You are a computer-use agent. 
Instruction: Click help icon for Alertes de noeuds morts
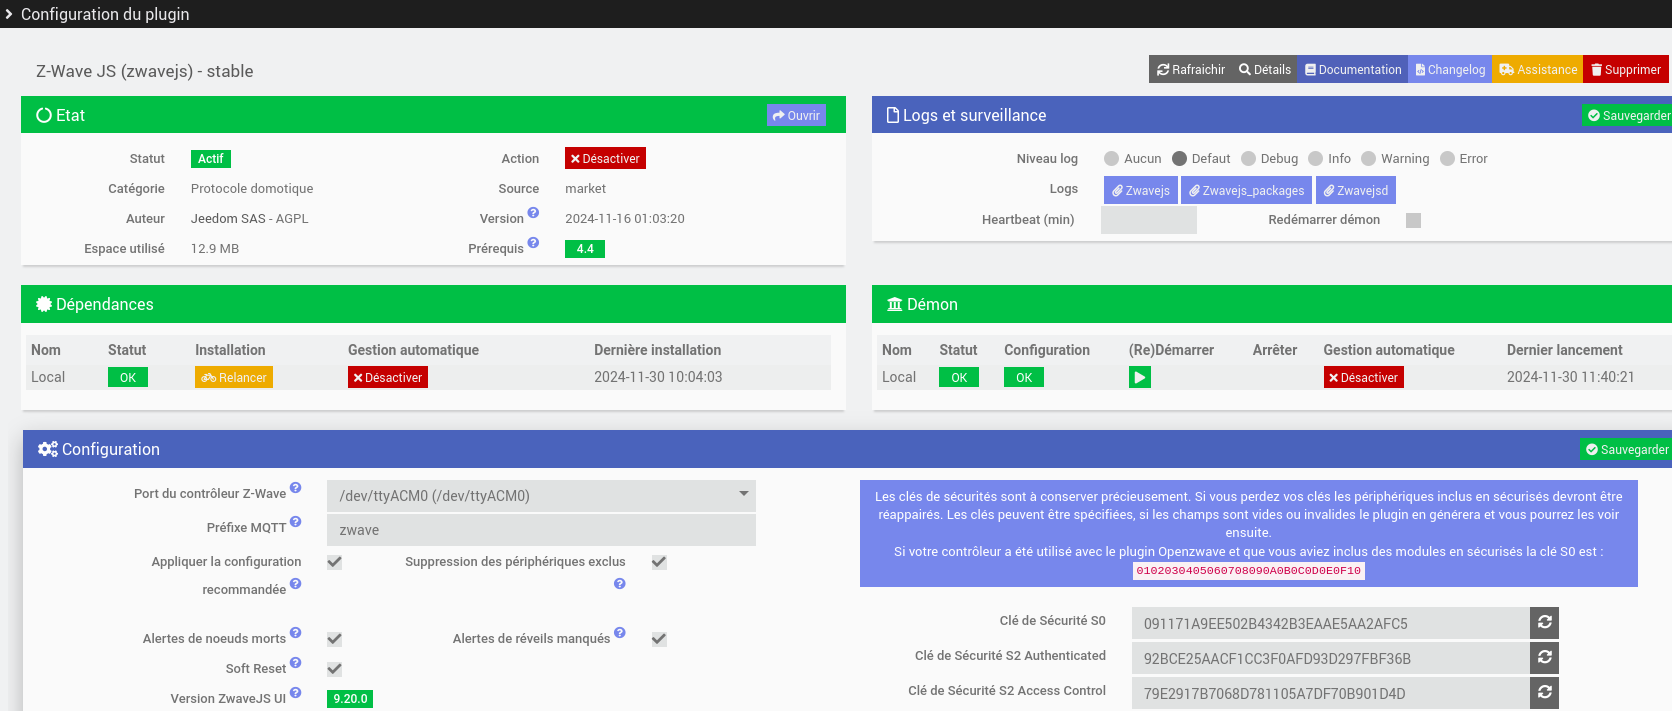pos(295,633)
